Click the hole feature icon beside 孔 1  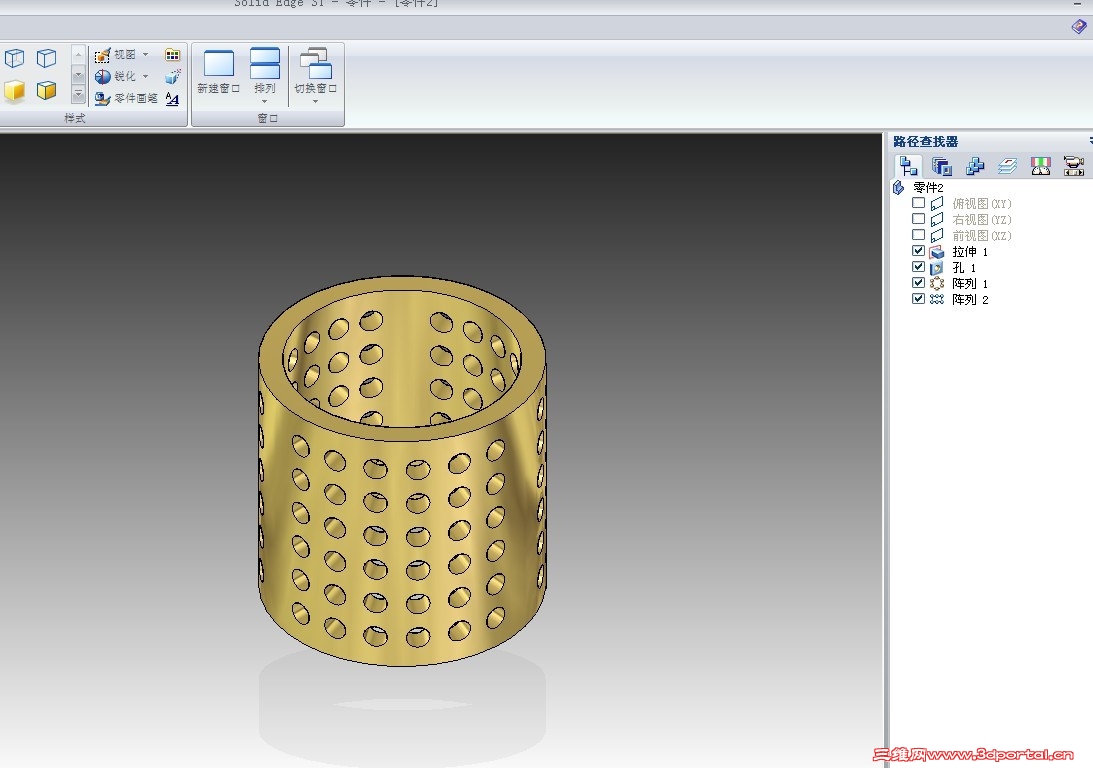coord(937,268)
